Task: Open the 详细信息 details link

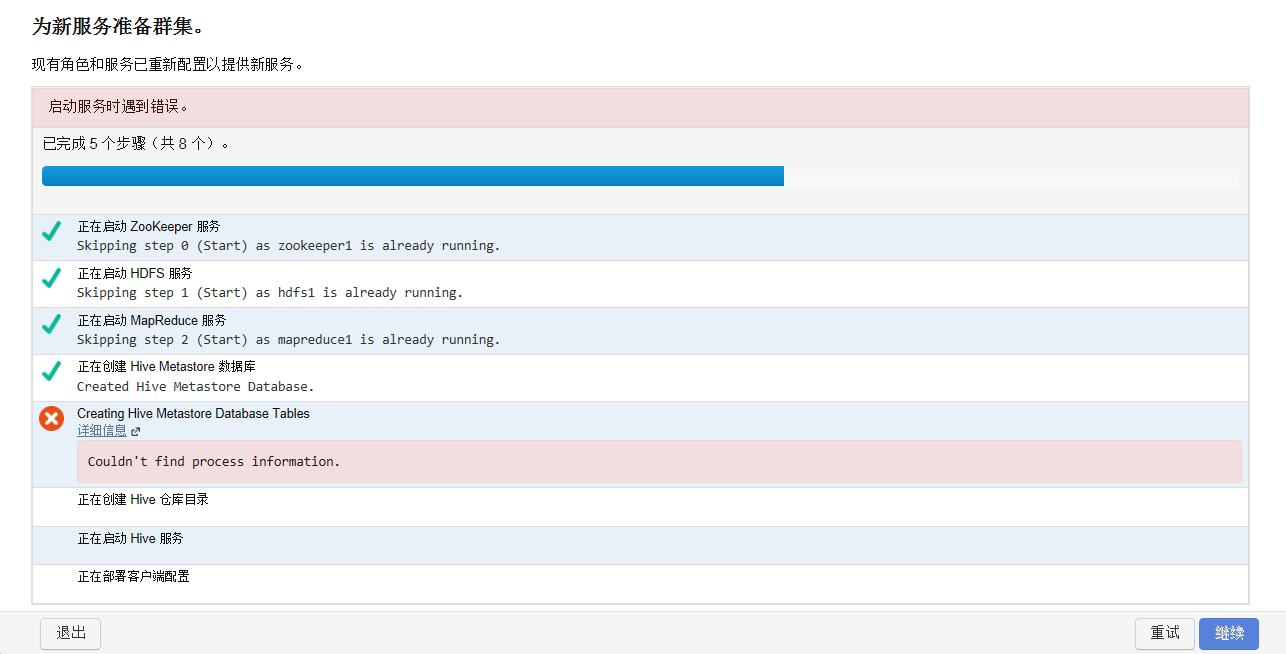Action: 102,431
